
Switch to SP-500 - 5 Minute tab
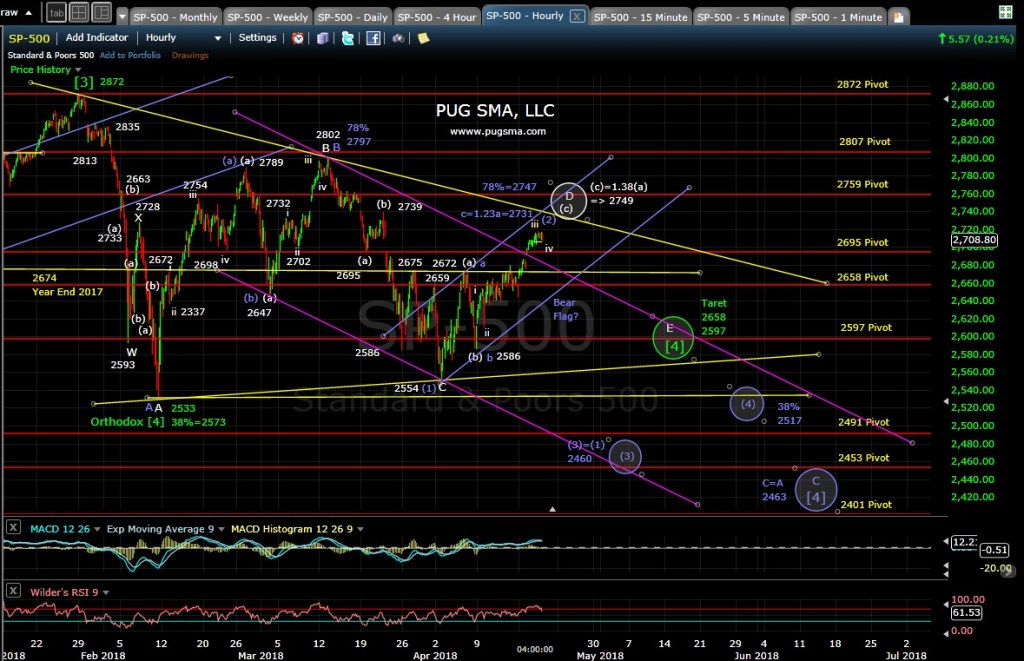(741, 17)
